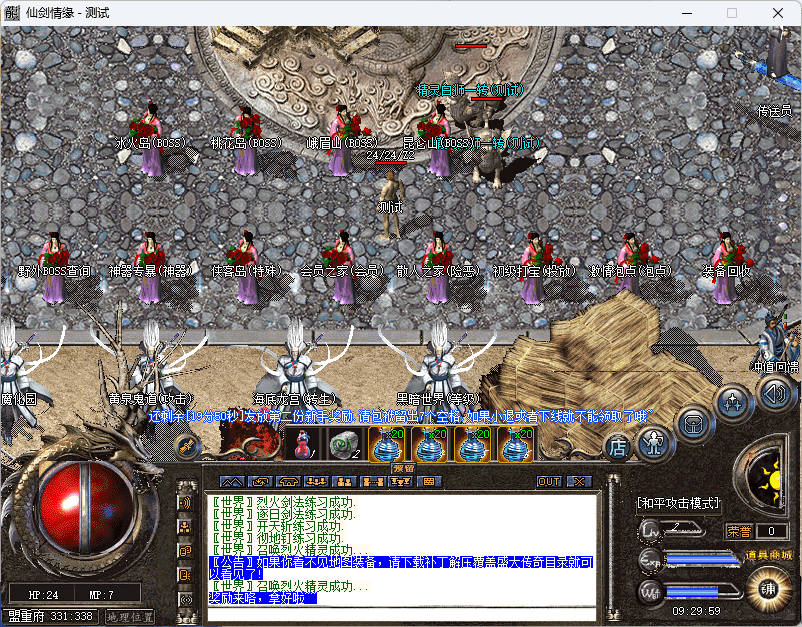Open the 道具商城 glowing 铺 shop button
The width and height of the screenshot is (802, 627).
click(x=768, y=589)
